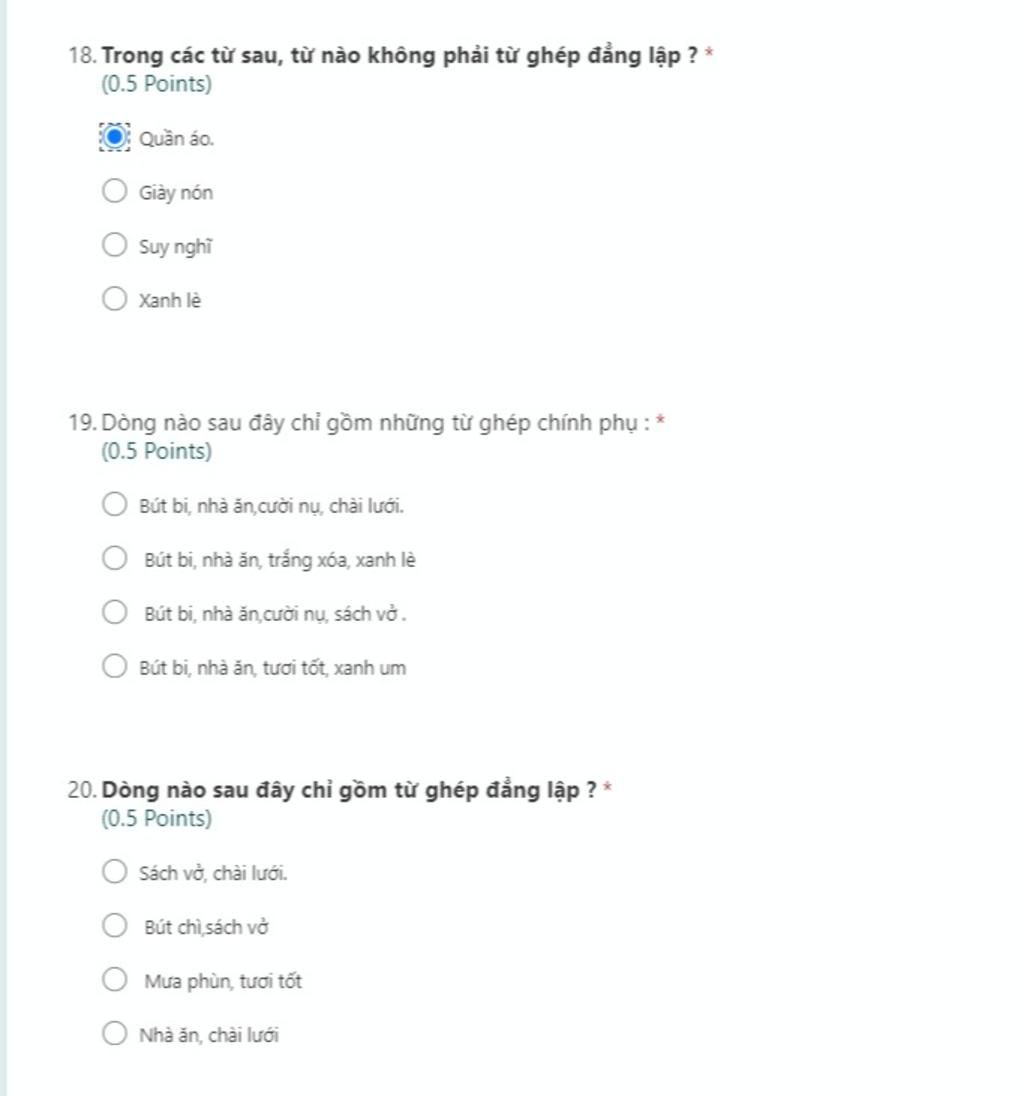Select the 'Suy nghĩ' answer option
1024x1096 pixels.
tap(115, 245)
